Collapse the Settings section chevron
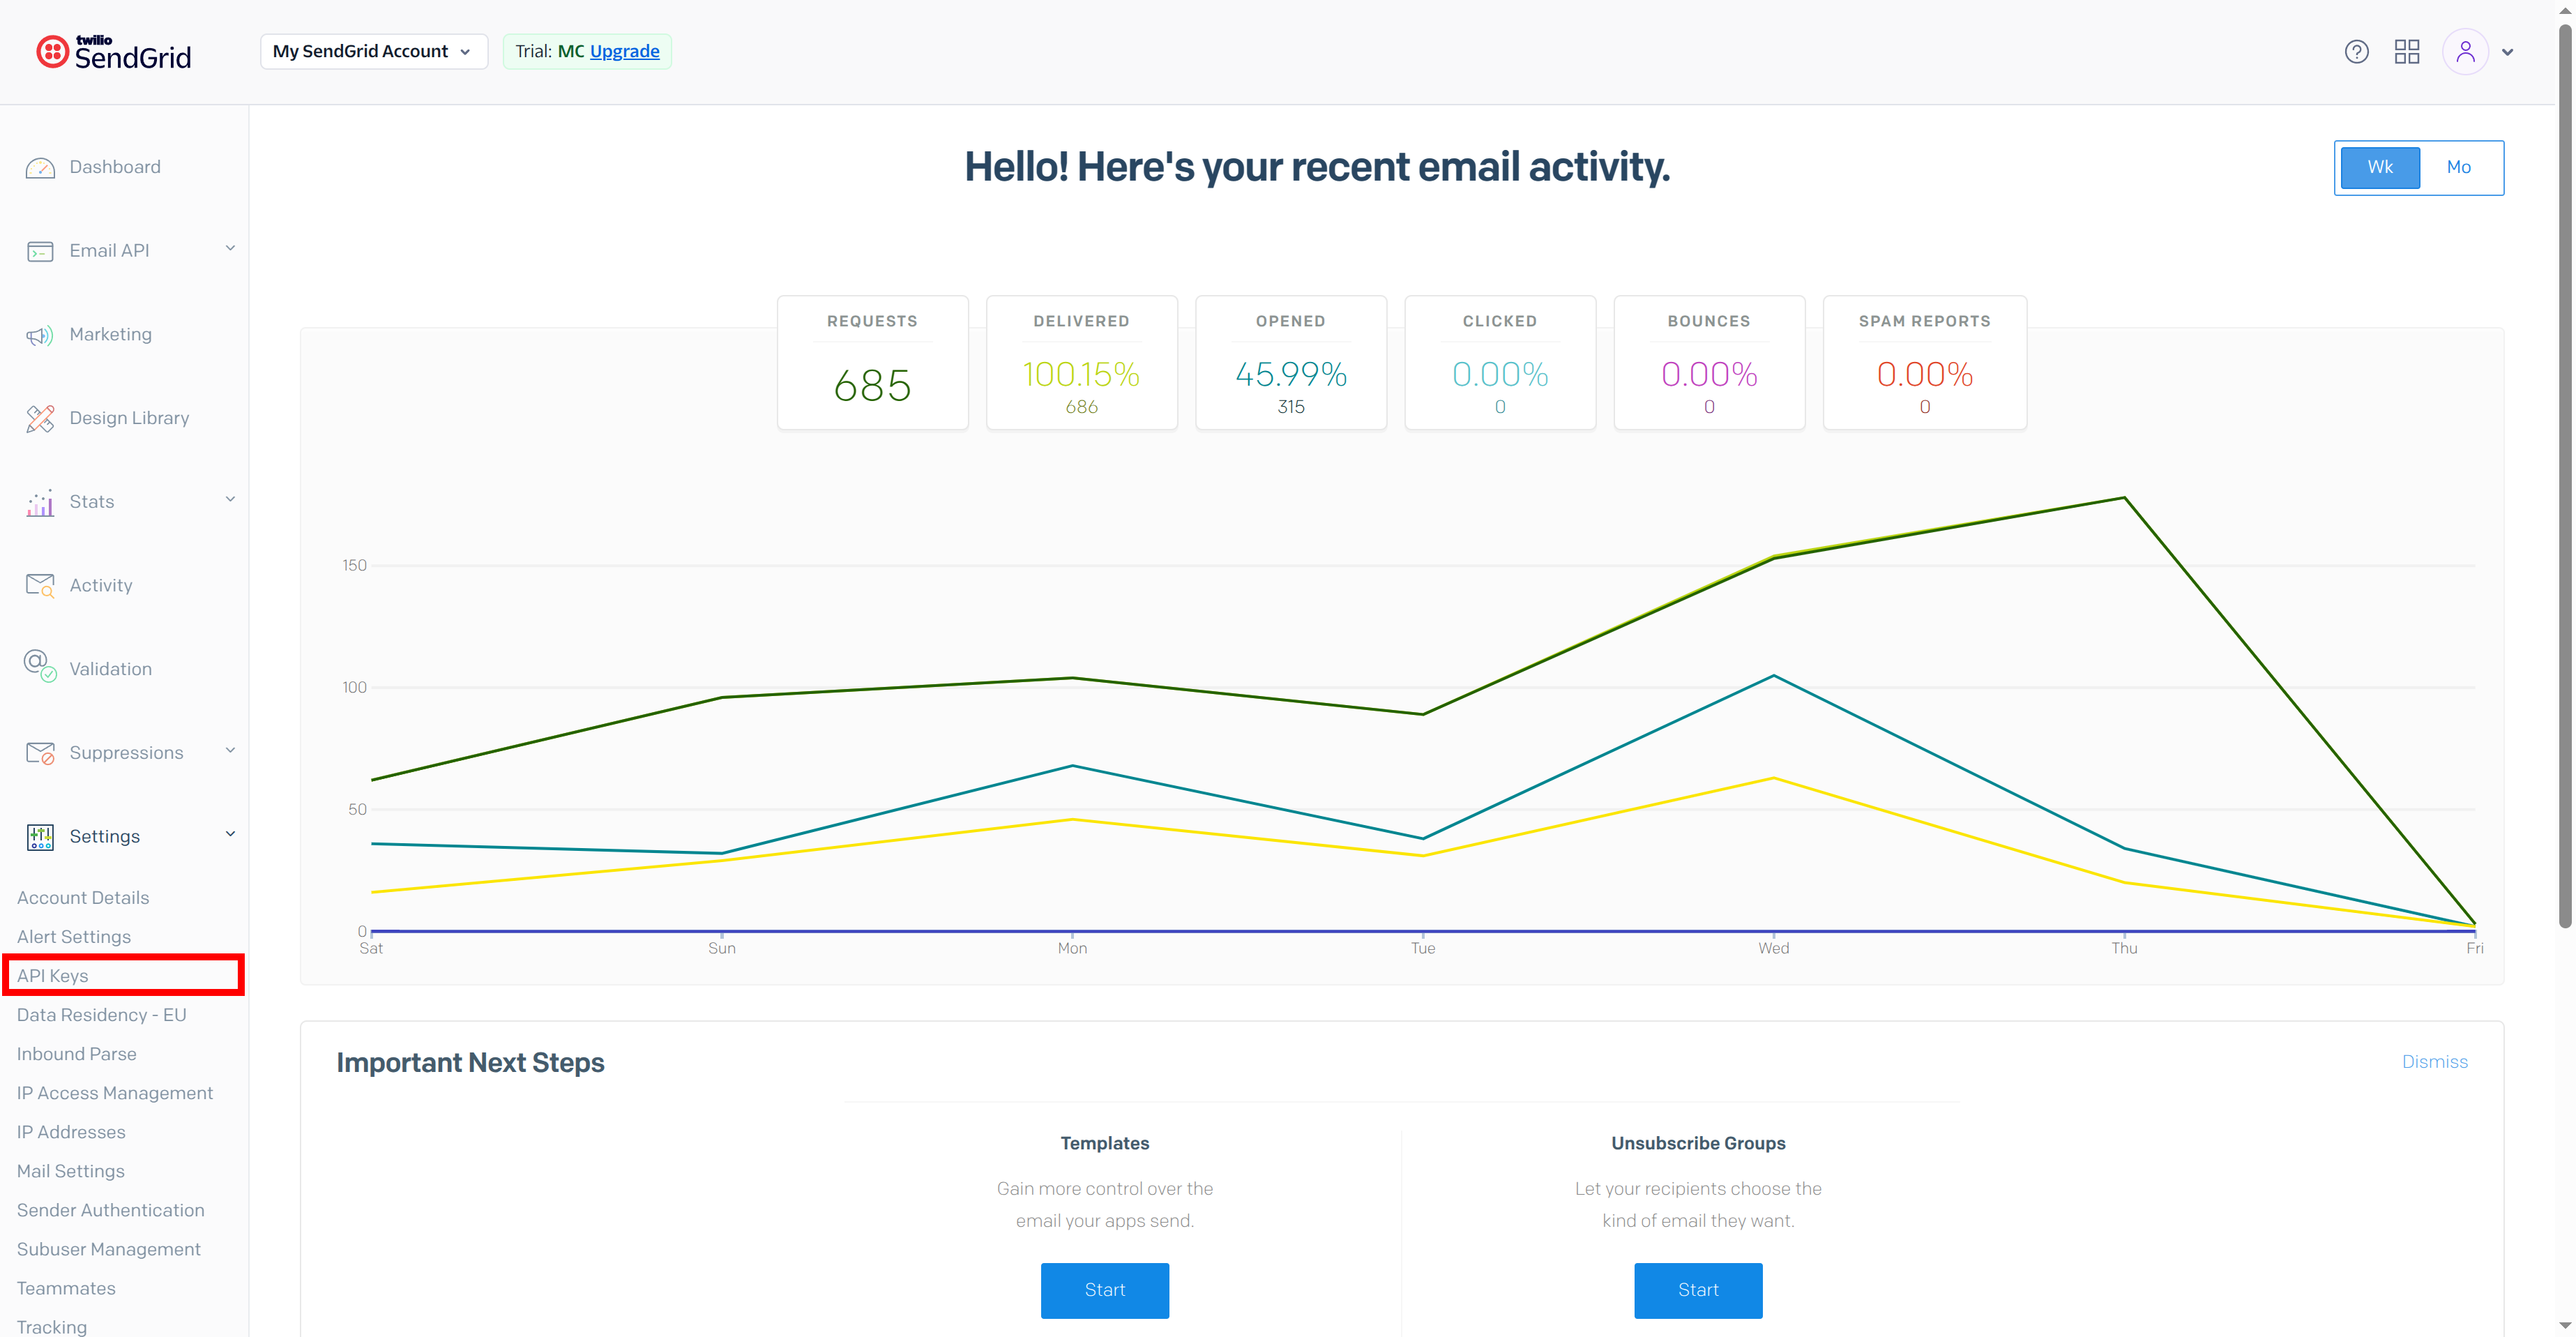The image size is (2576, 1337). click(230, 835)
